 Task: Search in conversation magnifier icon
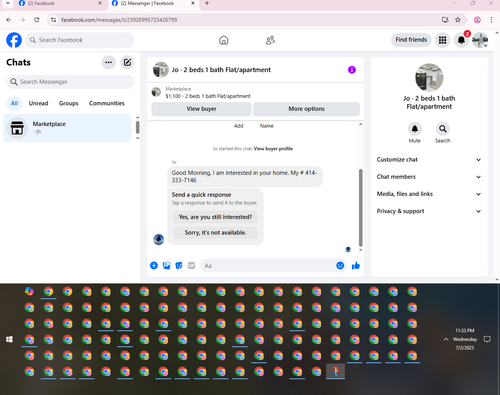tap(443, 129)
